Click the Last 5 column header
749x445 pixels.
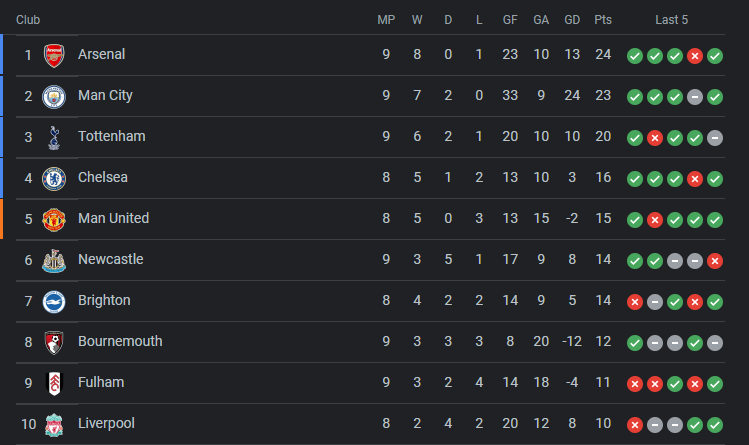point(672,20)
